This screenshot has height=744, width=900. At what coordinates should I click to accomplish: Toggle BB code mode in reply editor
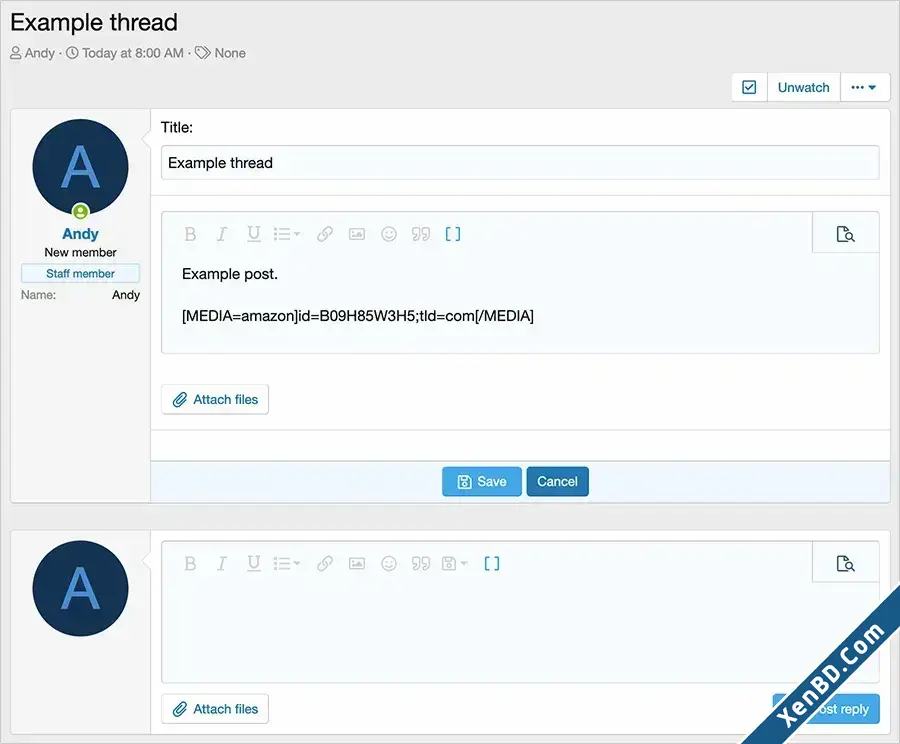click(492, 564)
